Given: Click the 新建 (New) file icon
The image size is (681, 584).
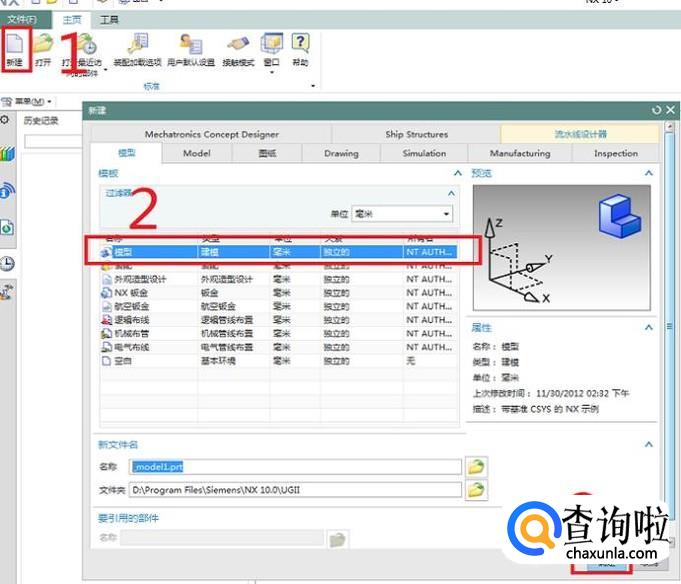Looking at the screenshot, I should [15, 47].
